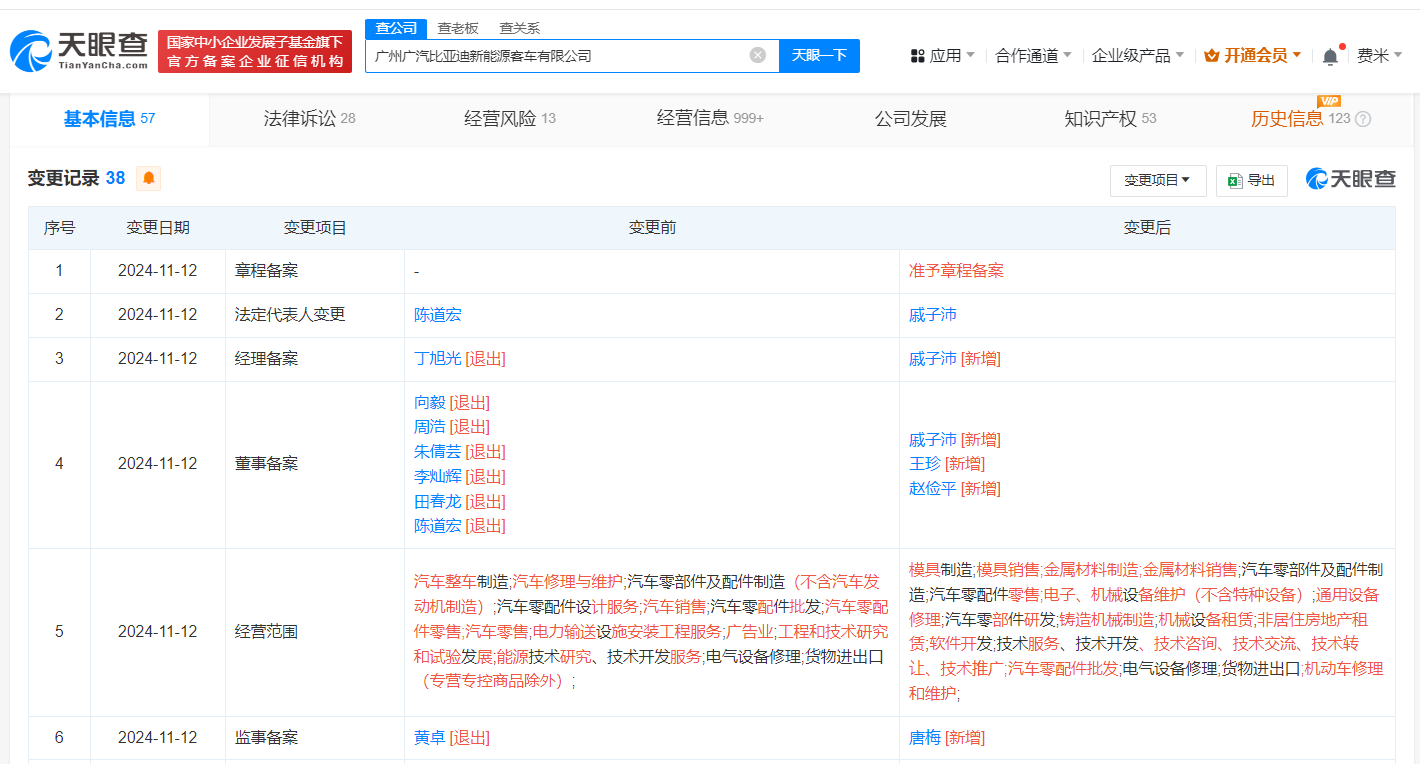Image resolution: width=1420 pixels, height=764 pixels.
Task: Open the 变更项目 filter dropdown
Action: coord(1158,180)
